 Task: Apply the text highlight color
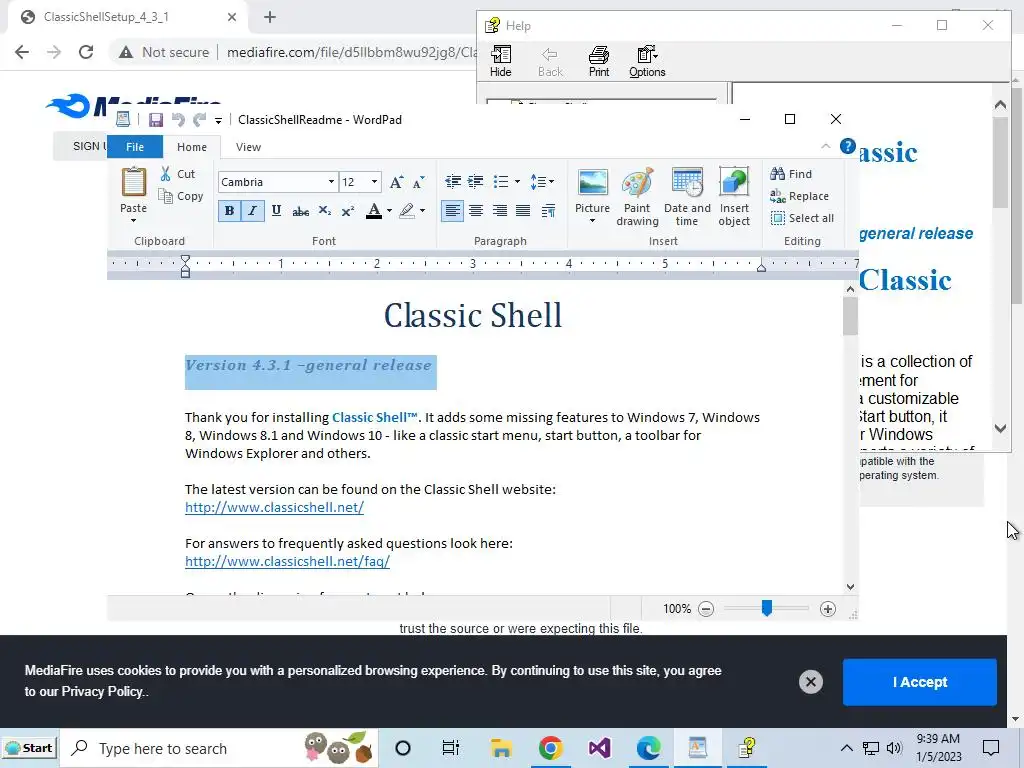click(407, 210)
